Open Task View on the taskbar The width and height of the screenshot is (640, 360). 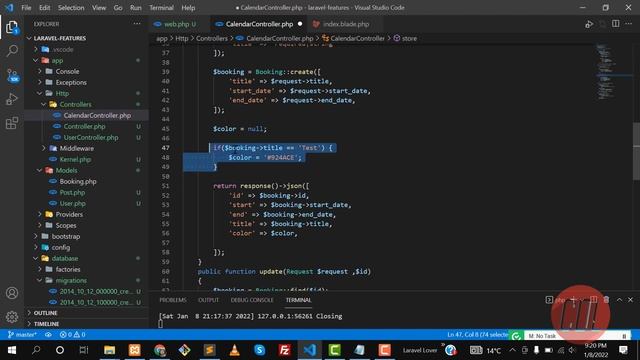click(x=84, y=350)
